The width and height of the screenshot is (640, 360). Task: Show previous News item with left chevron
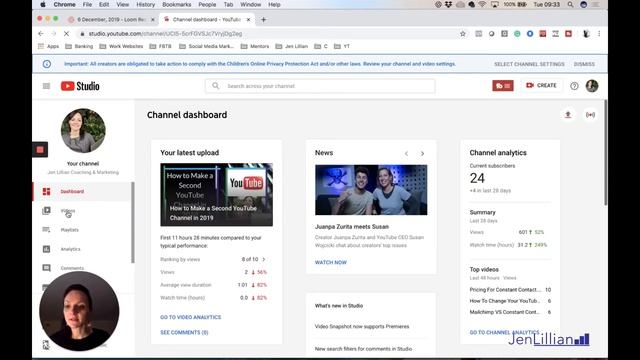click(407, 153)
